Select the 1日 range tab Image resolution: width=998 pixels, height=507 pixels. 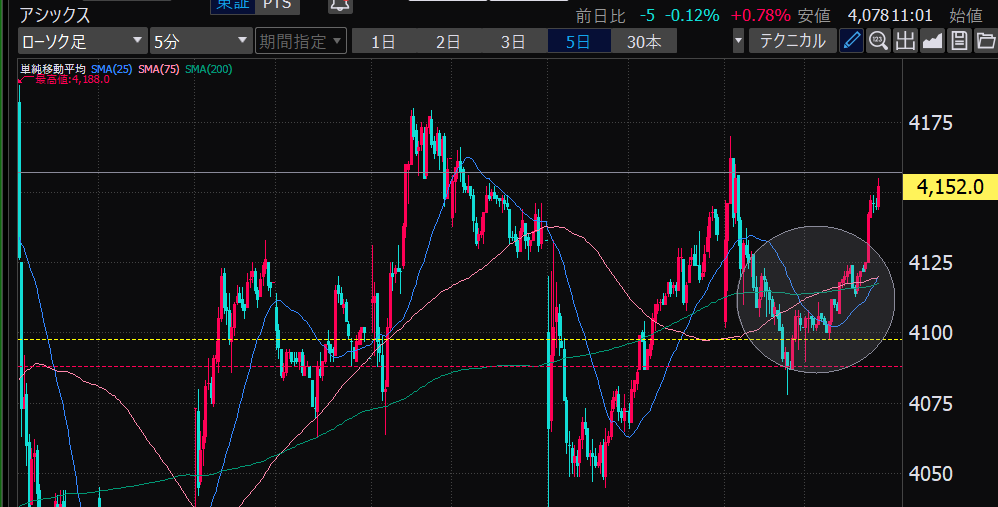coord(383,41)
